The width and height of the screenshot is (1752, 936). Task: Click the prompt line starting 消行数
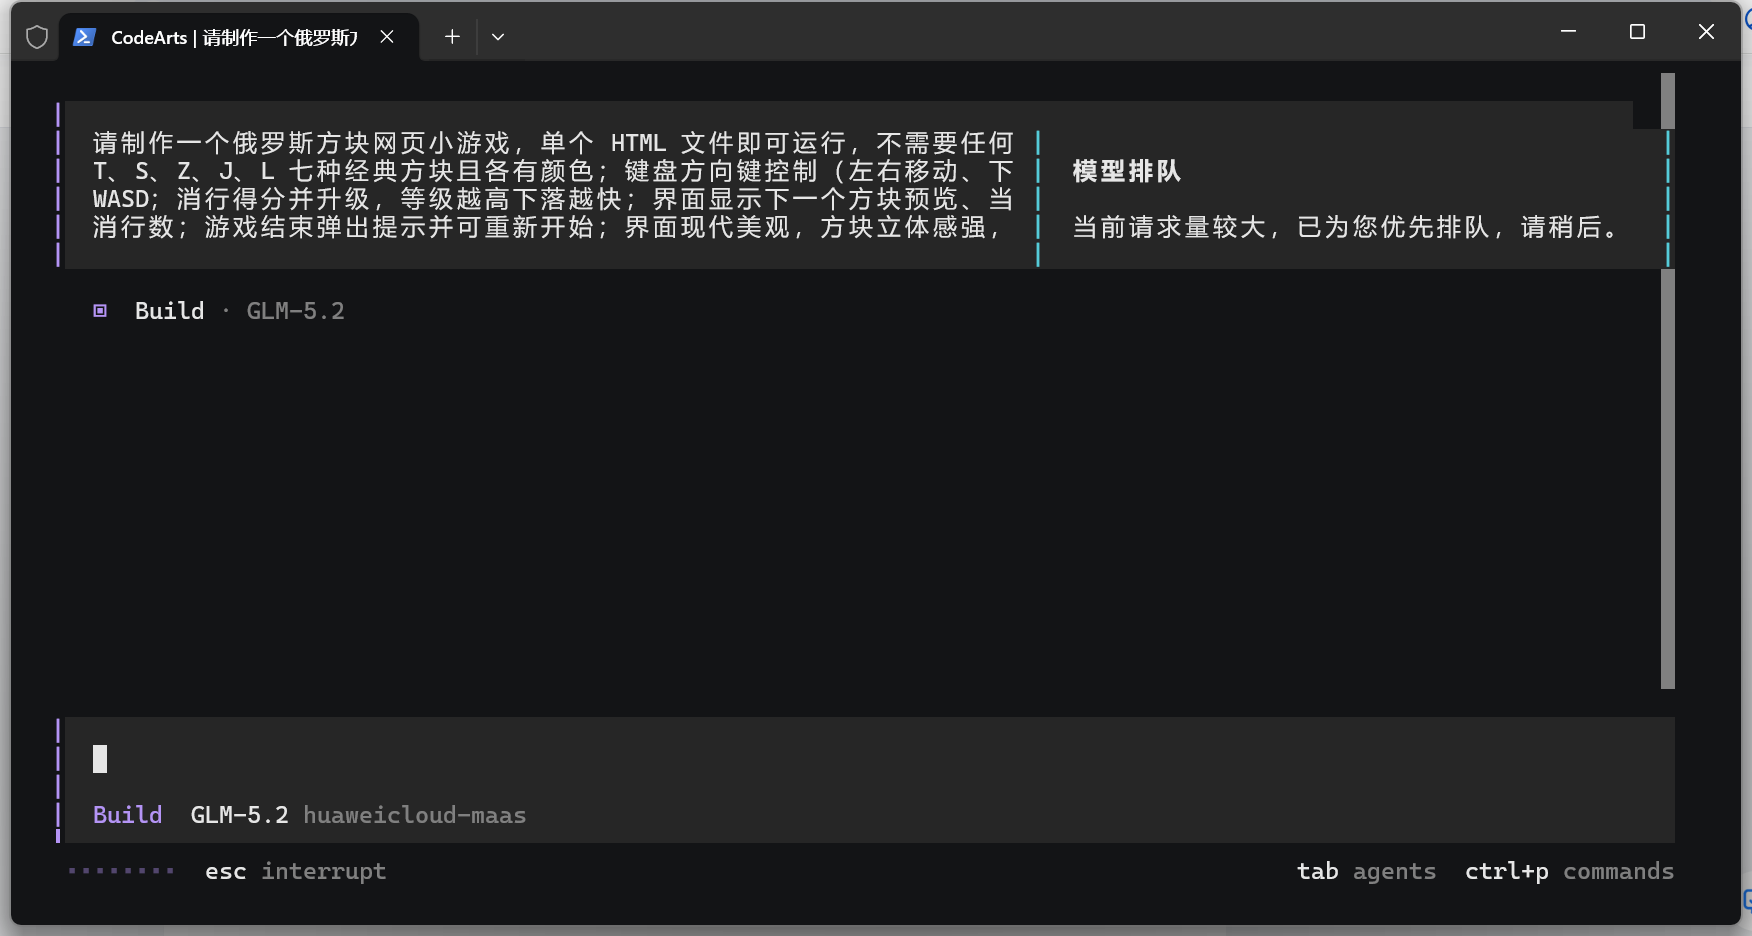tap(547, 227)
